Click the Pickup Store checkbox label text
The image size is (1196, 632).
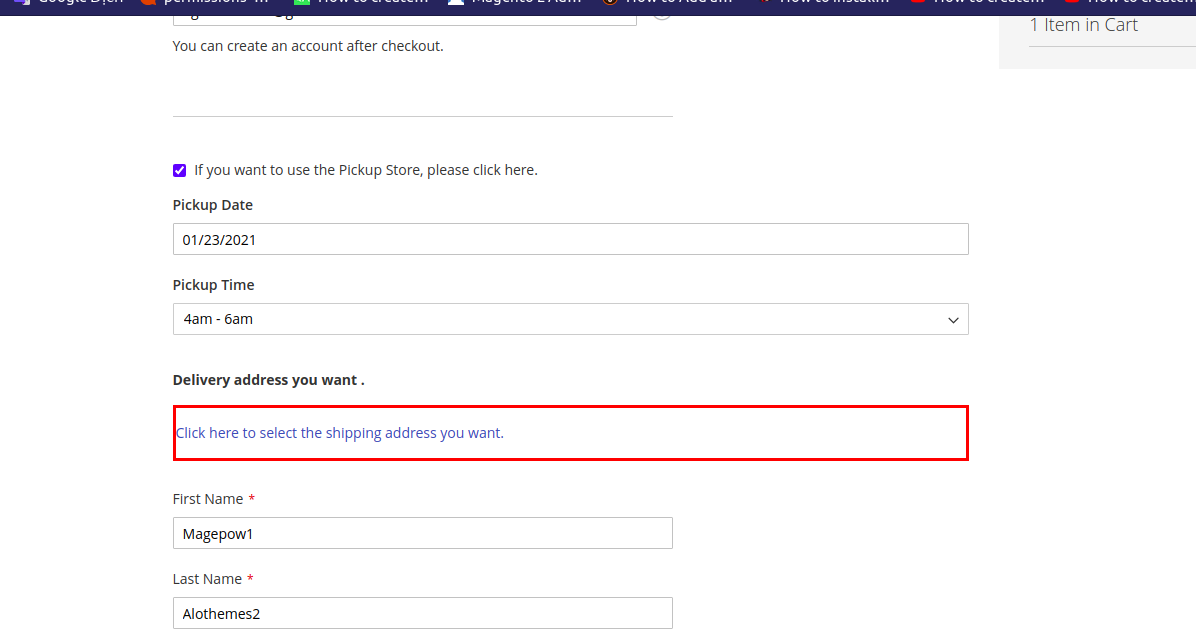(365, 170)
